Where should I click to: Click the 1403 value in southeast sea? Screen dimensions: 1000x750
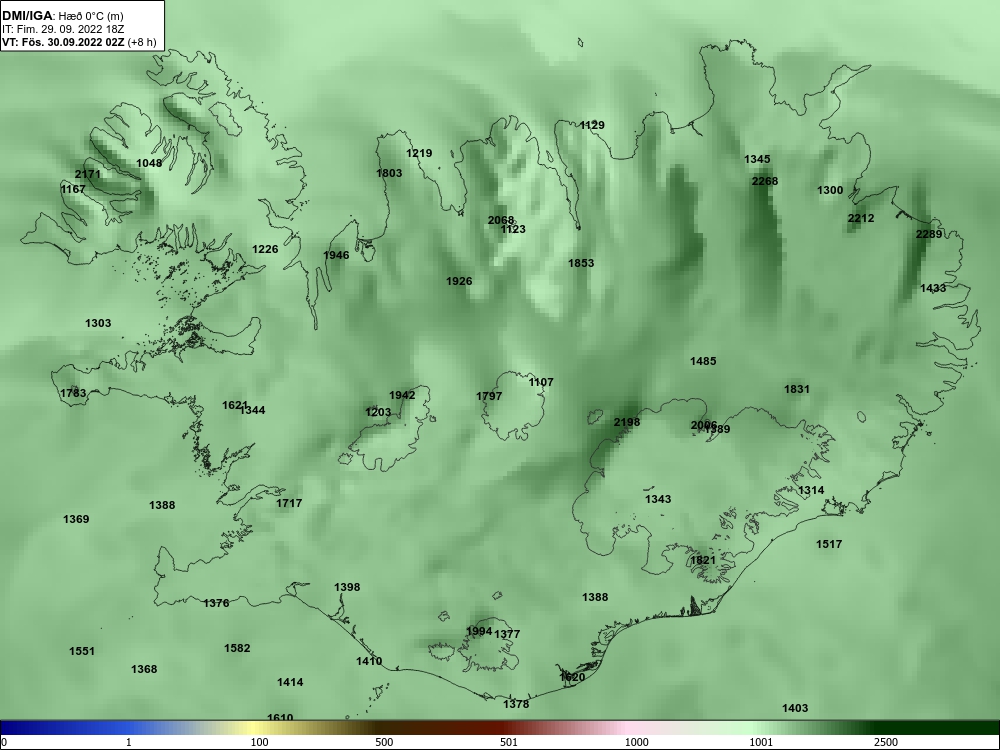(795, 708)
